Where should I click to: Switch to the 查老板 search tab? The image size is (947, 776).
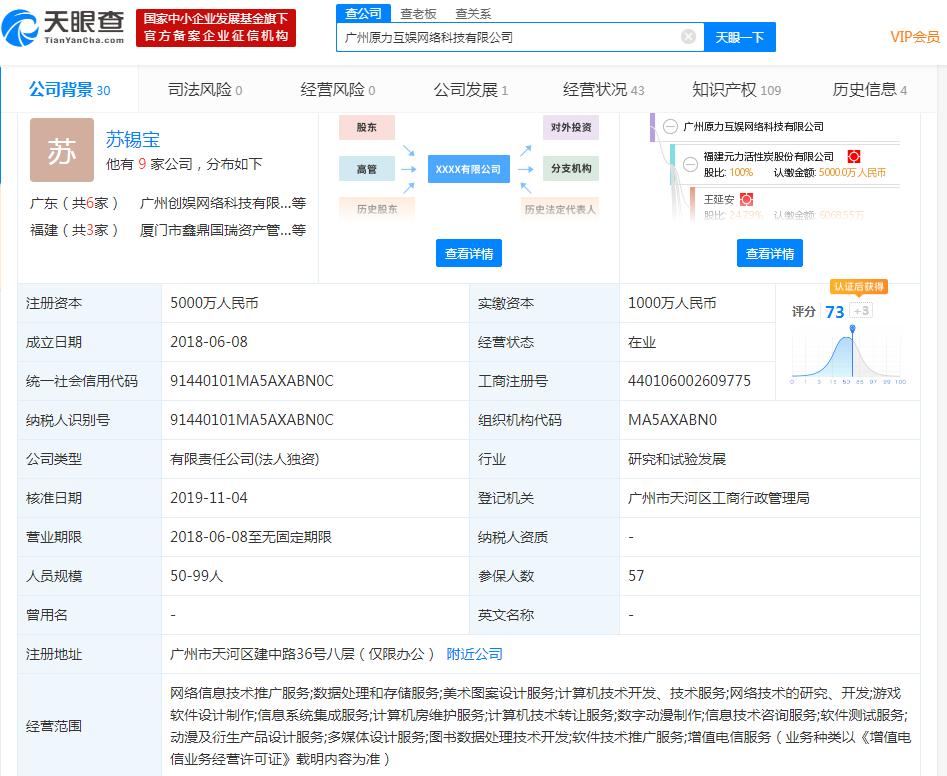[418, 14]
